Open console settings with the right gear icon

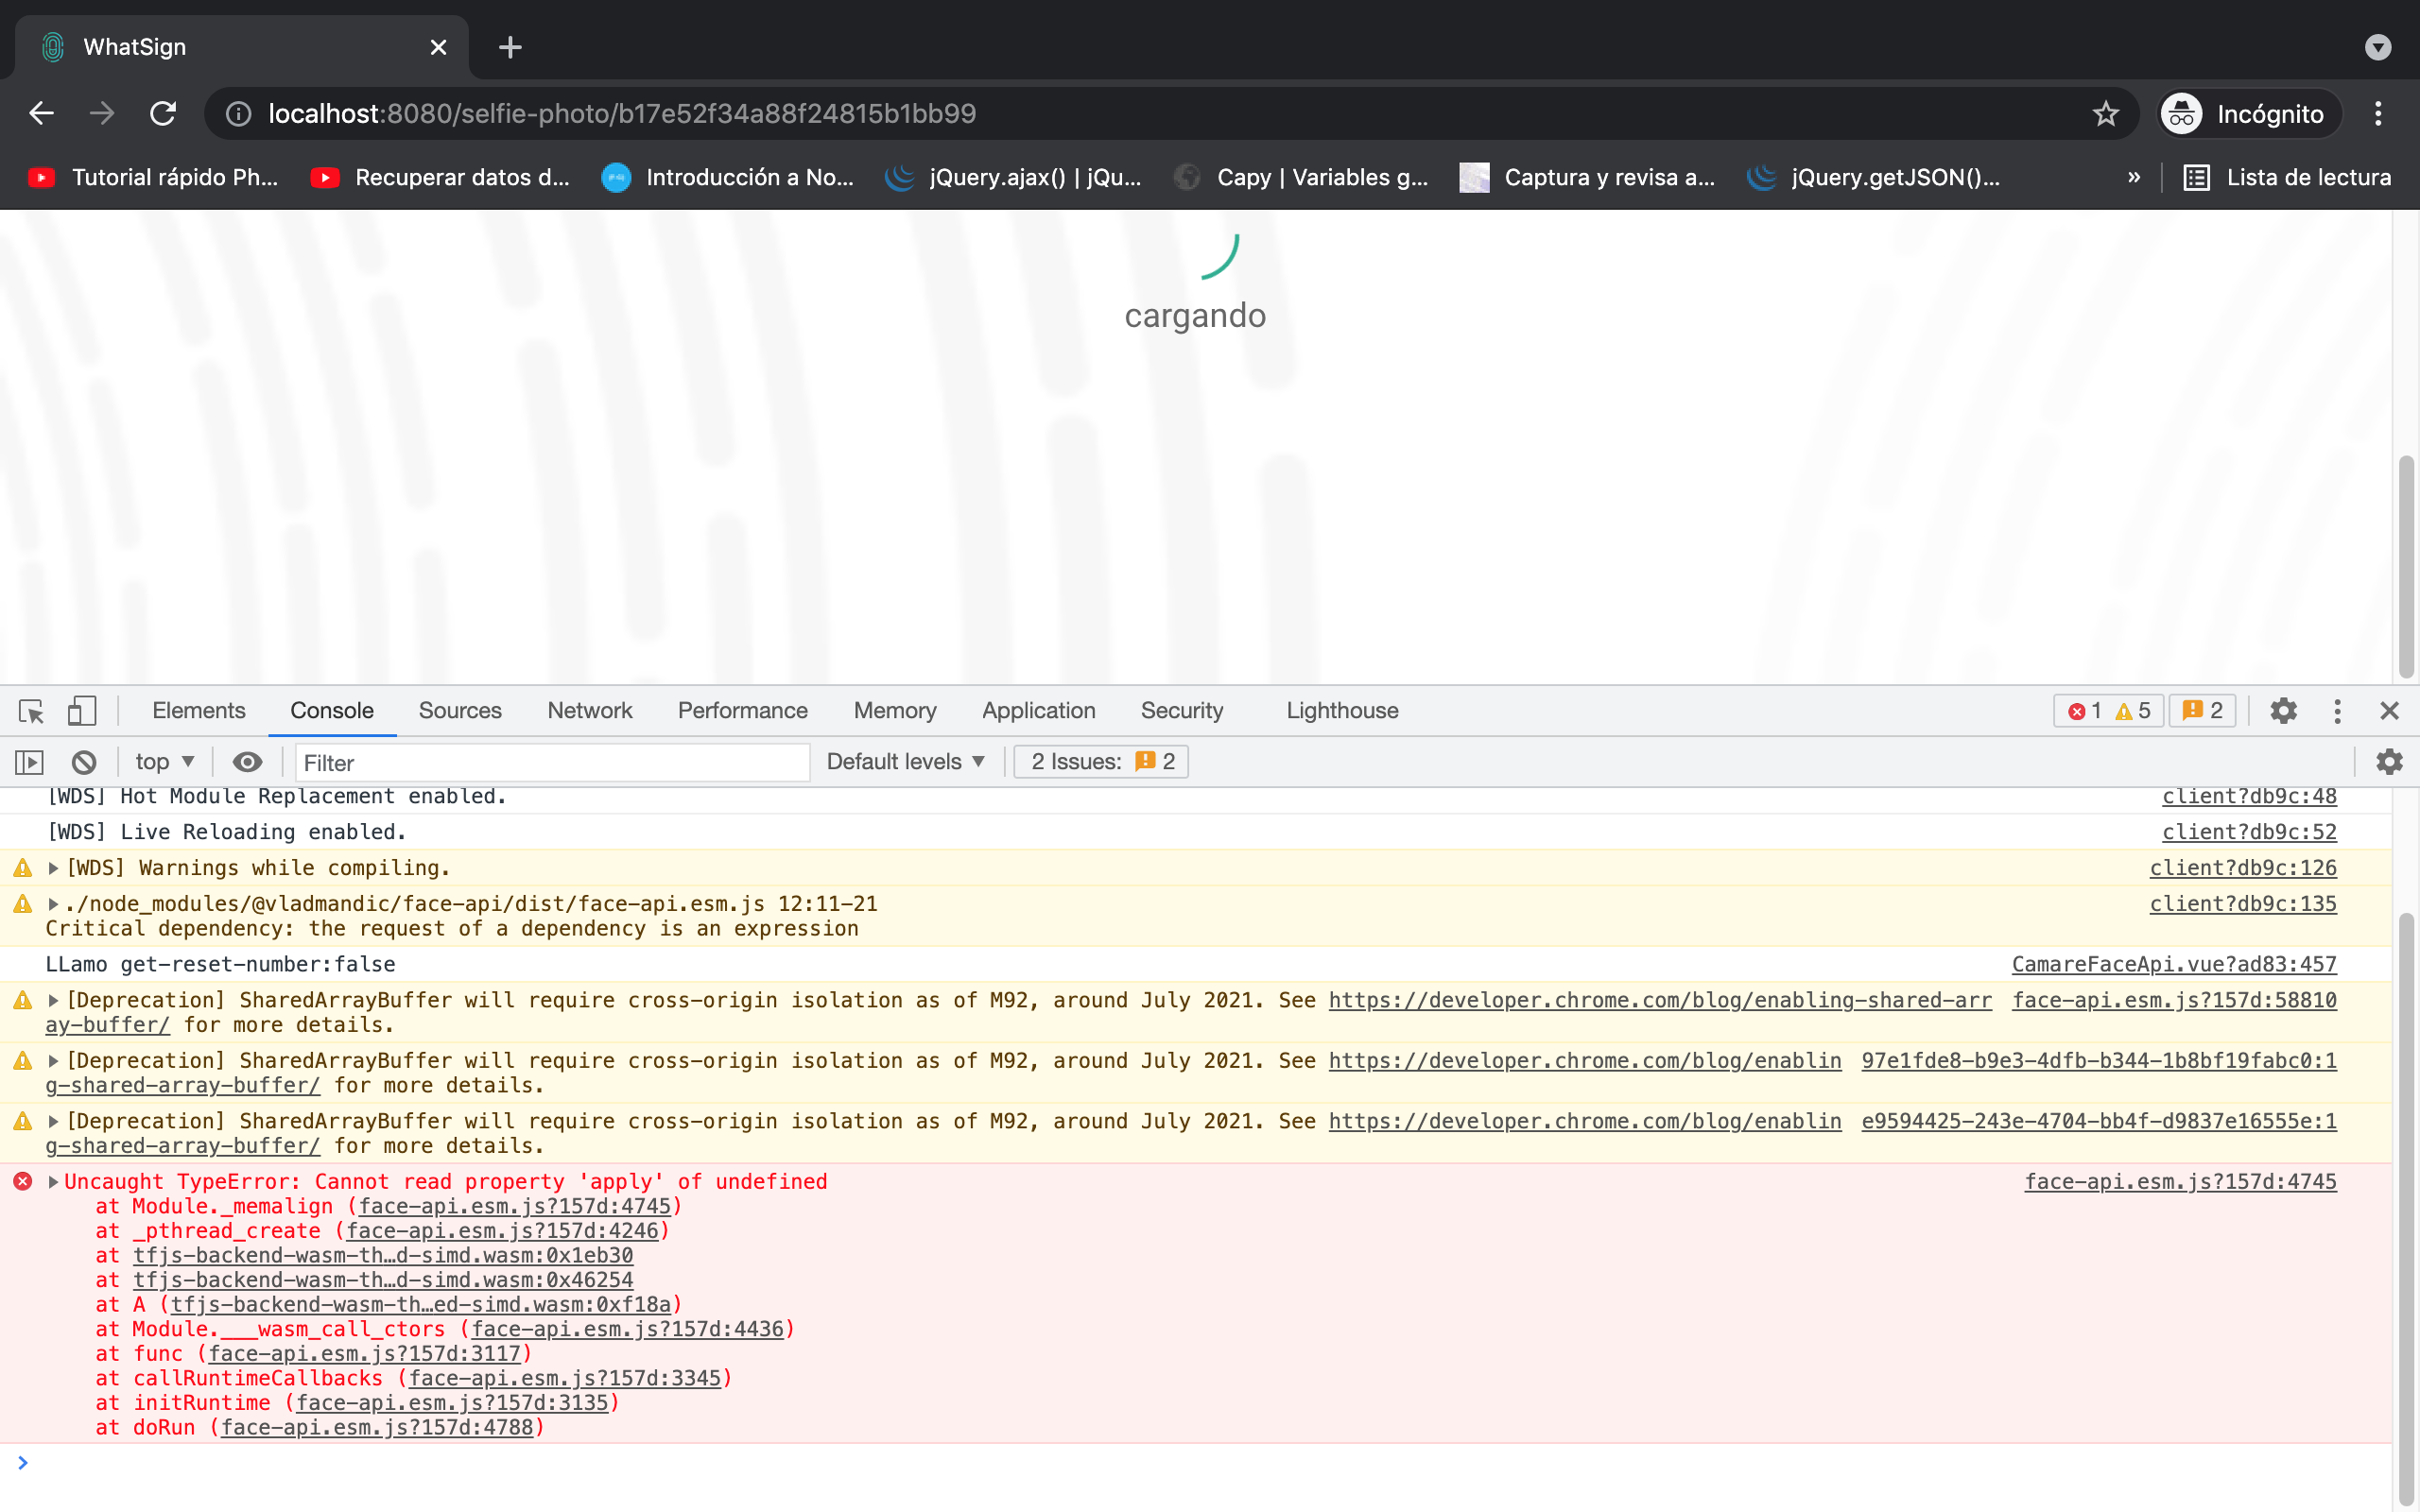2391,761
